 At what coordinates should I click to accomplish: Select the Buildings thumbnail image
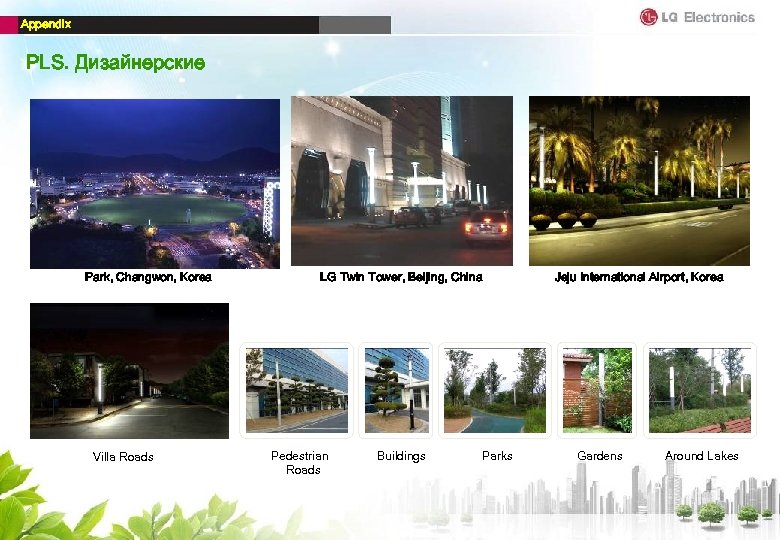click(397, 390)
